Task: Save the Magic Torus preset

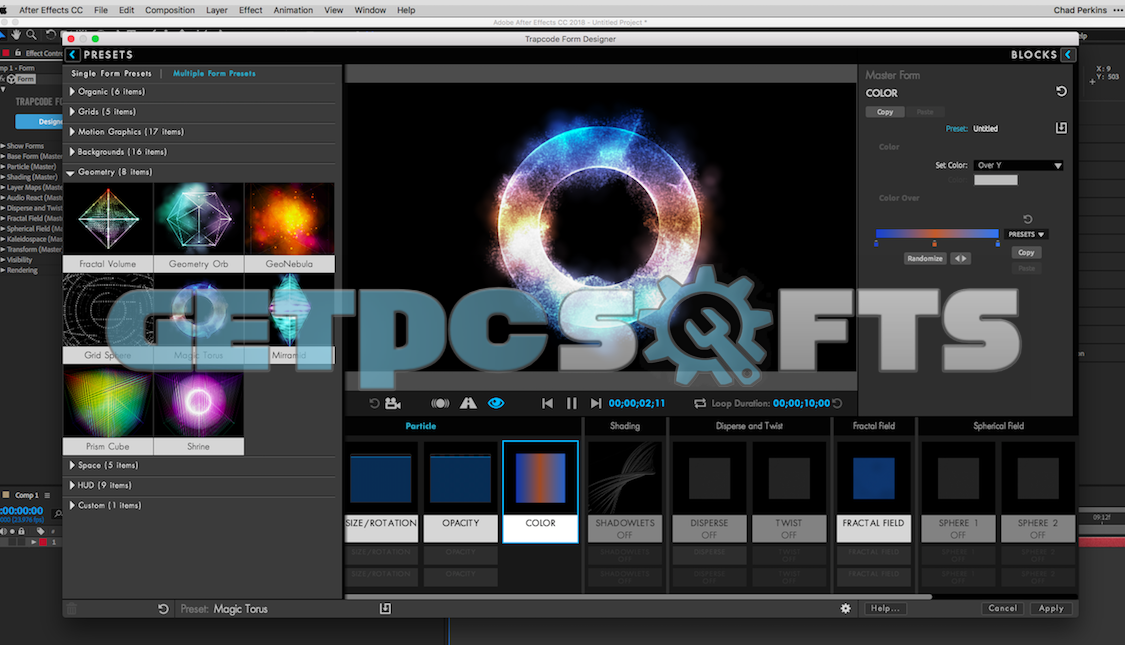Action: [x=385, y=608]
